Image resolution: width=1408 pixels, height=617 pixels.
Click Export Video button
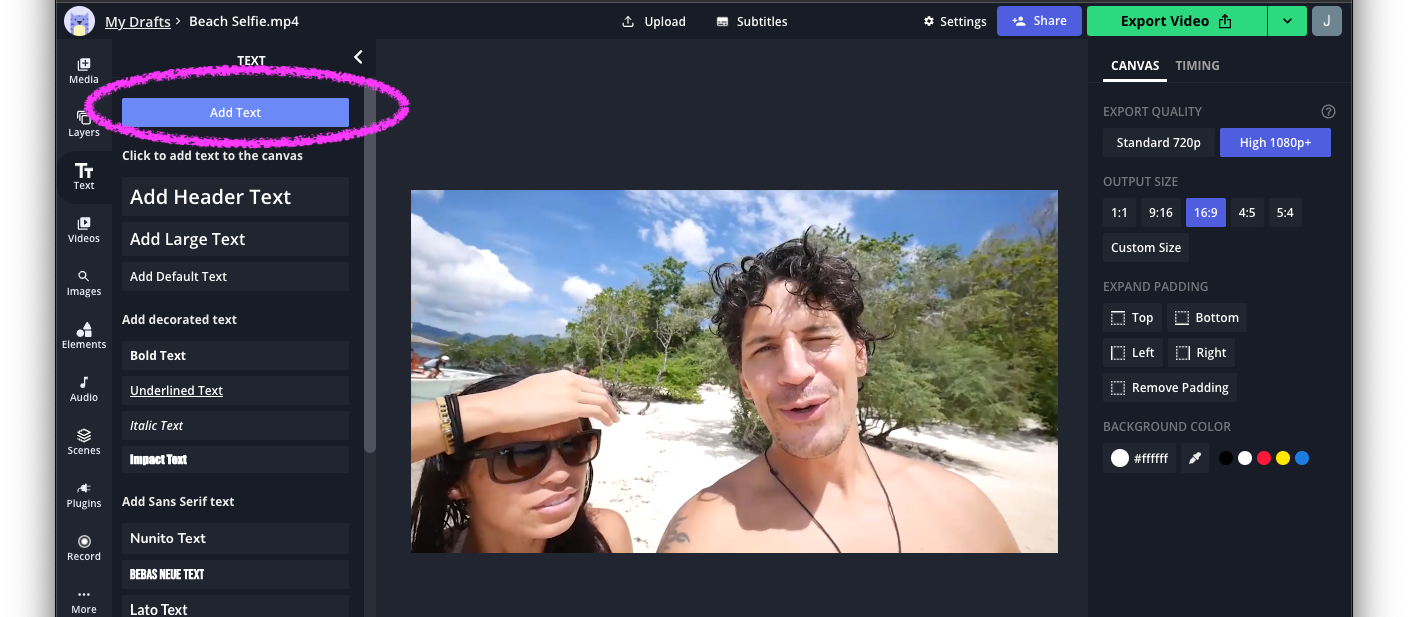[1177, 21]
